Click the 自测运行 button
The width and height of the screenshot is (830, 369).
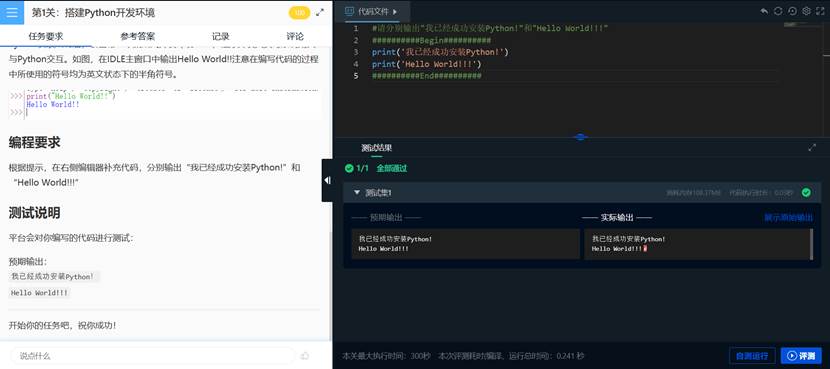click(x=752, y=356)
